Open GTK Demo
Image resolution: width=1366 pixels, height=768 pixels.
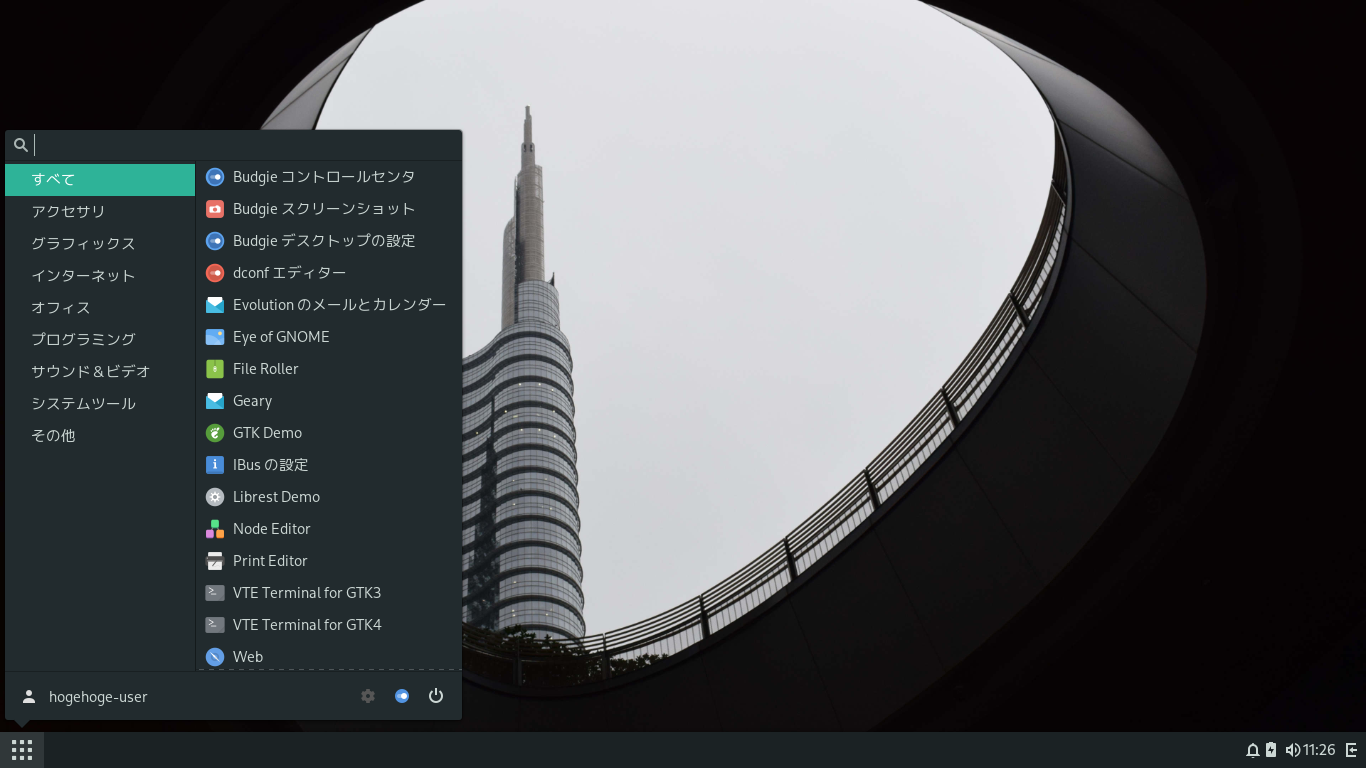(328, 433)
